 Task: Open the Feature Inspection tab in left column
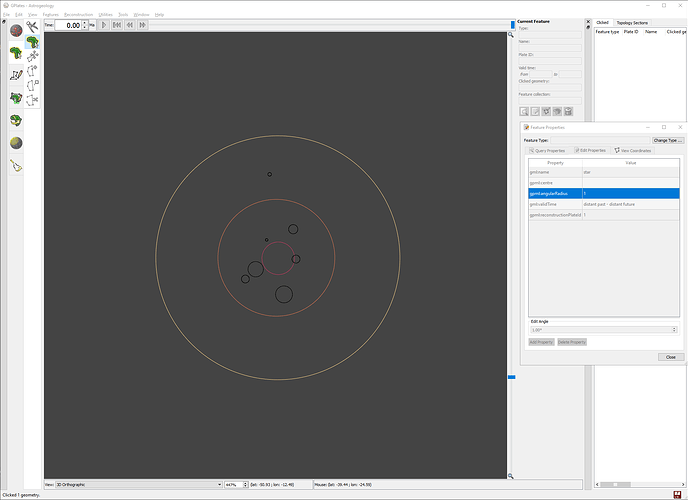[x=16, y=53]
